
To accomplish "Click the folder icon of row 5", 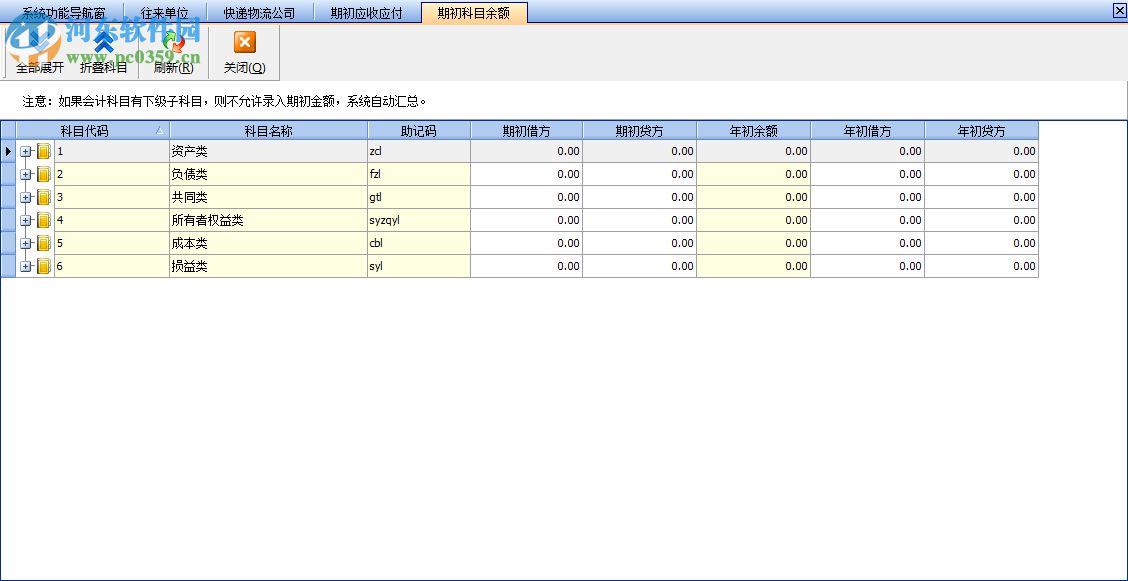I will 45,244.
